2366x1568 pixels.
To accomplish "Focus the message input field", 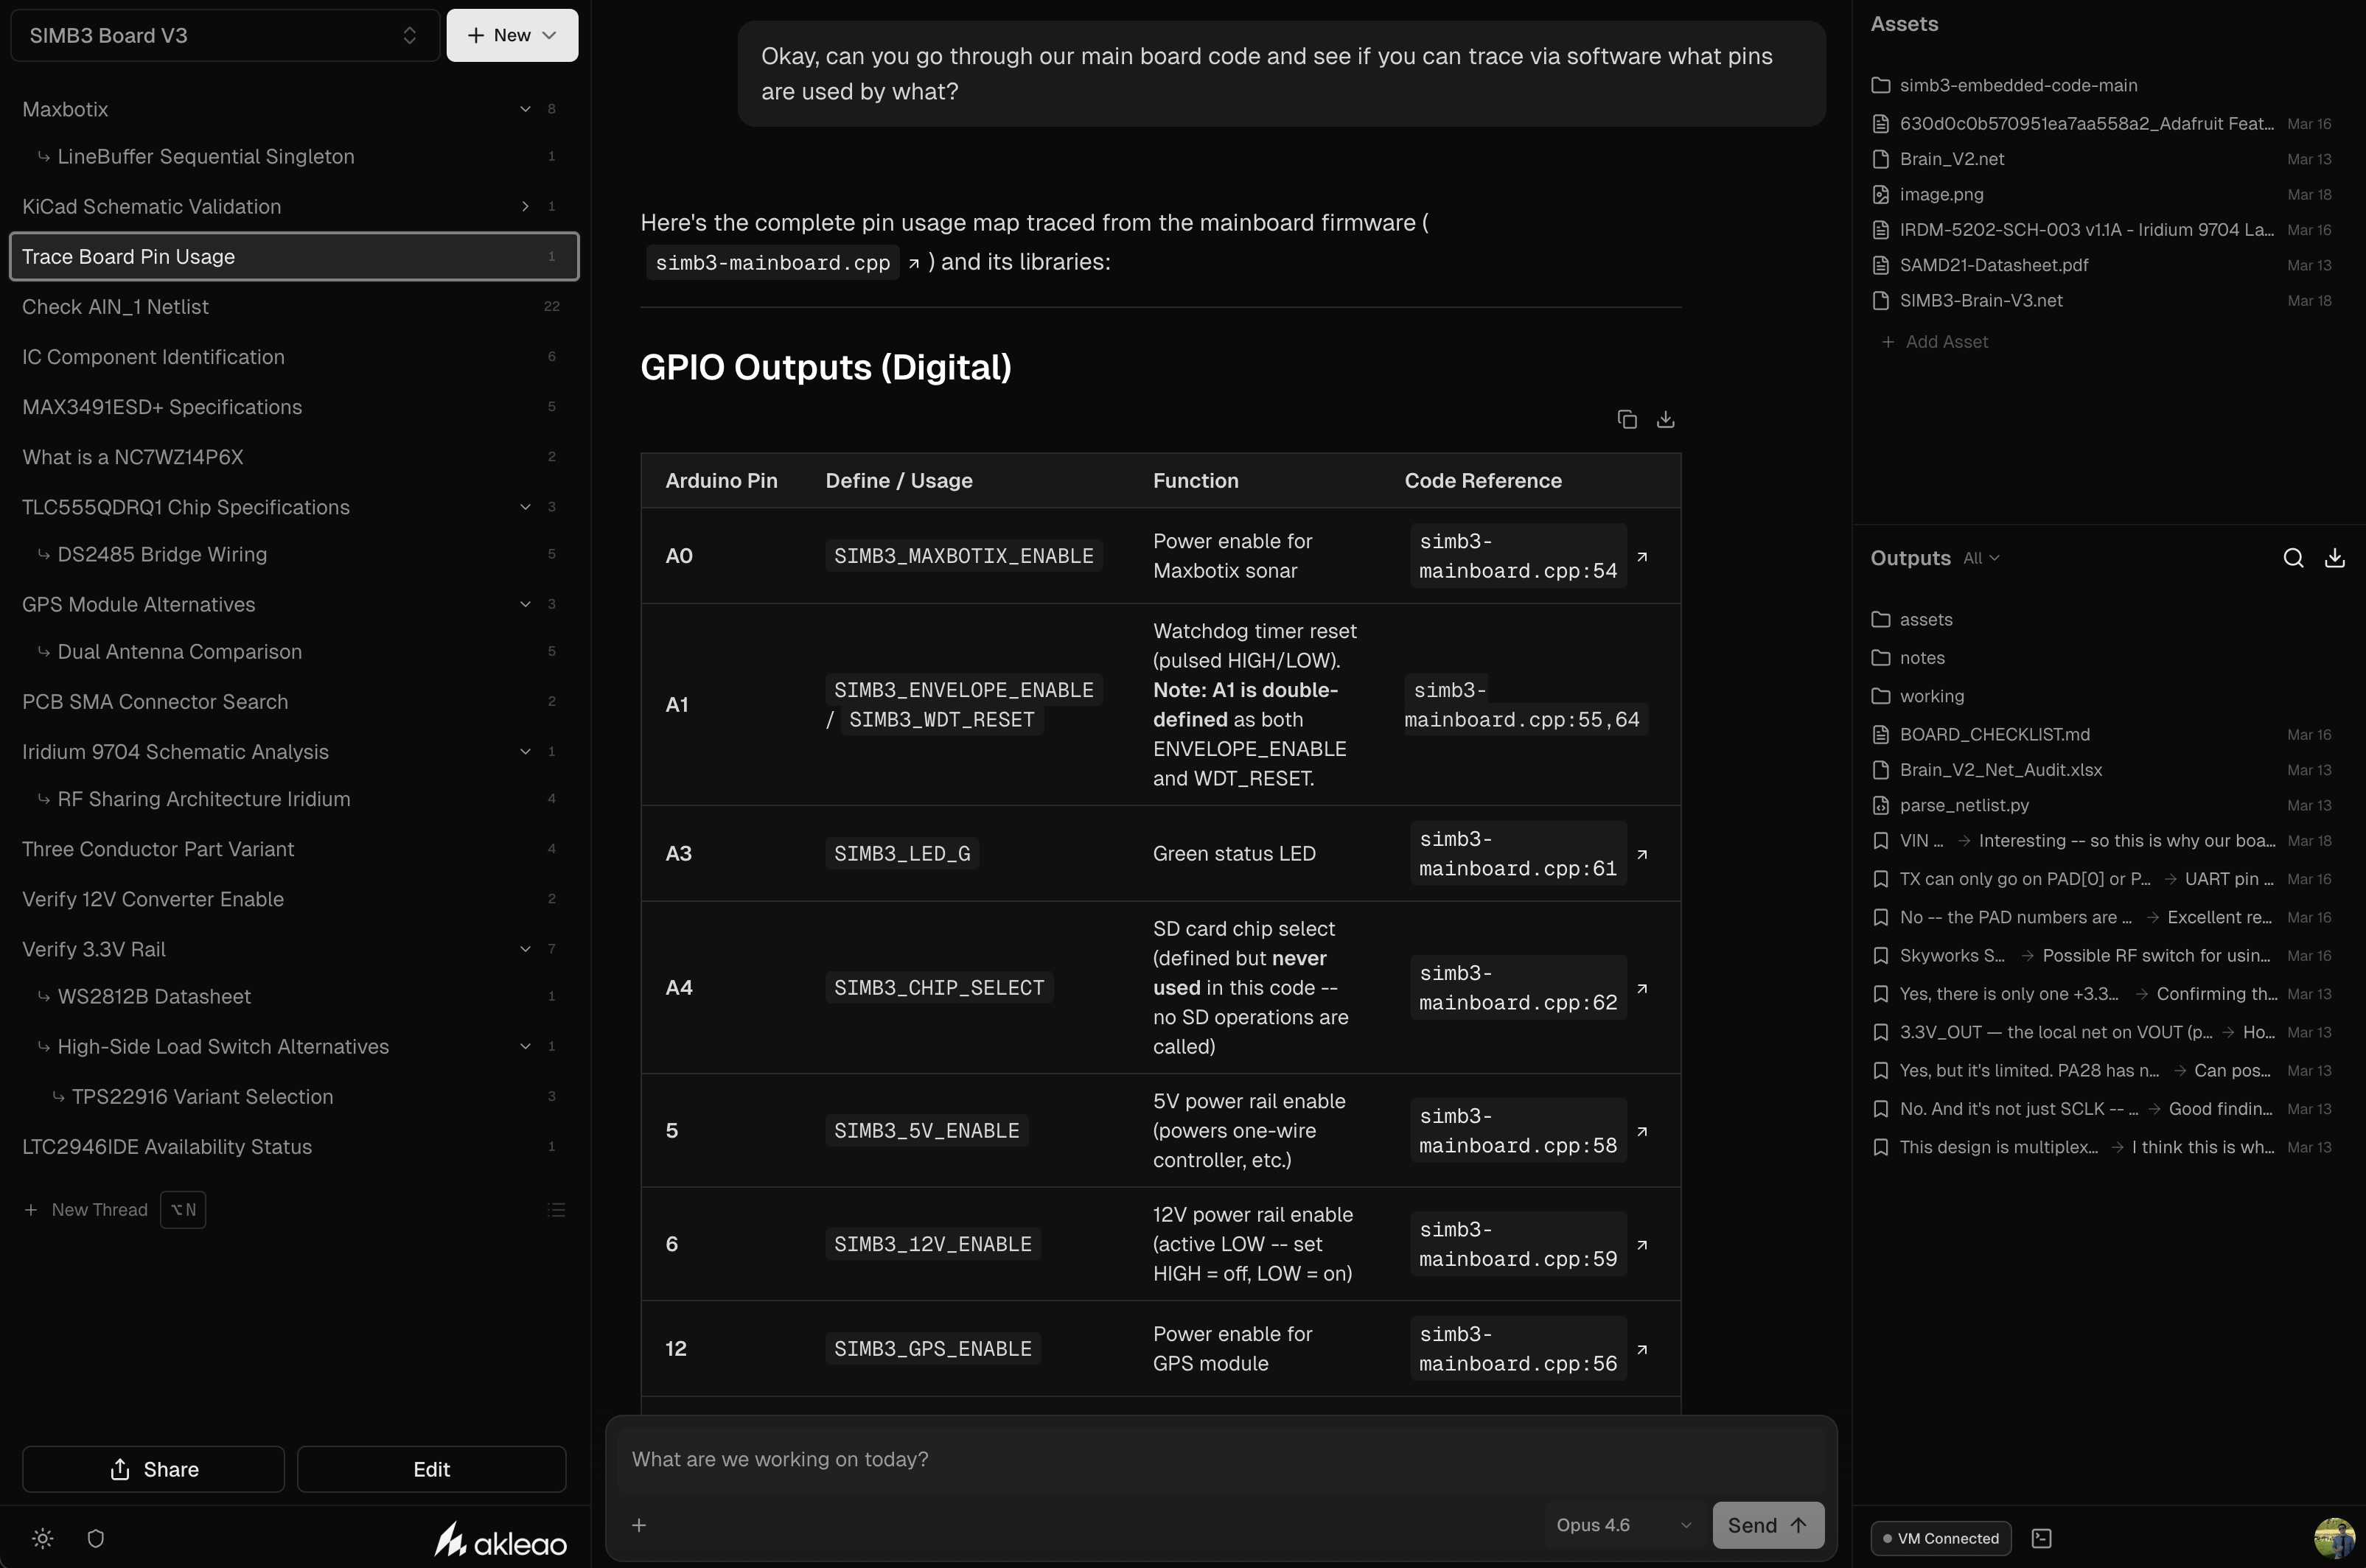I will [1220, 1459].
